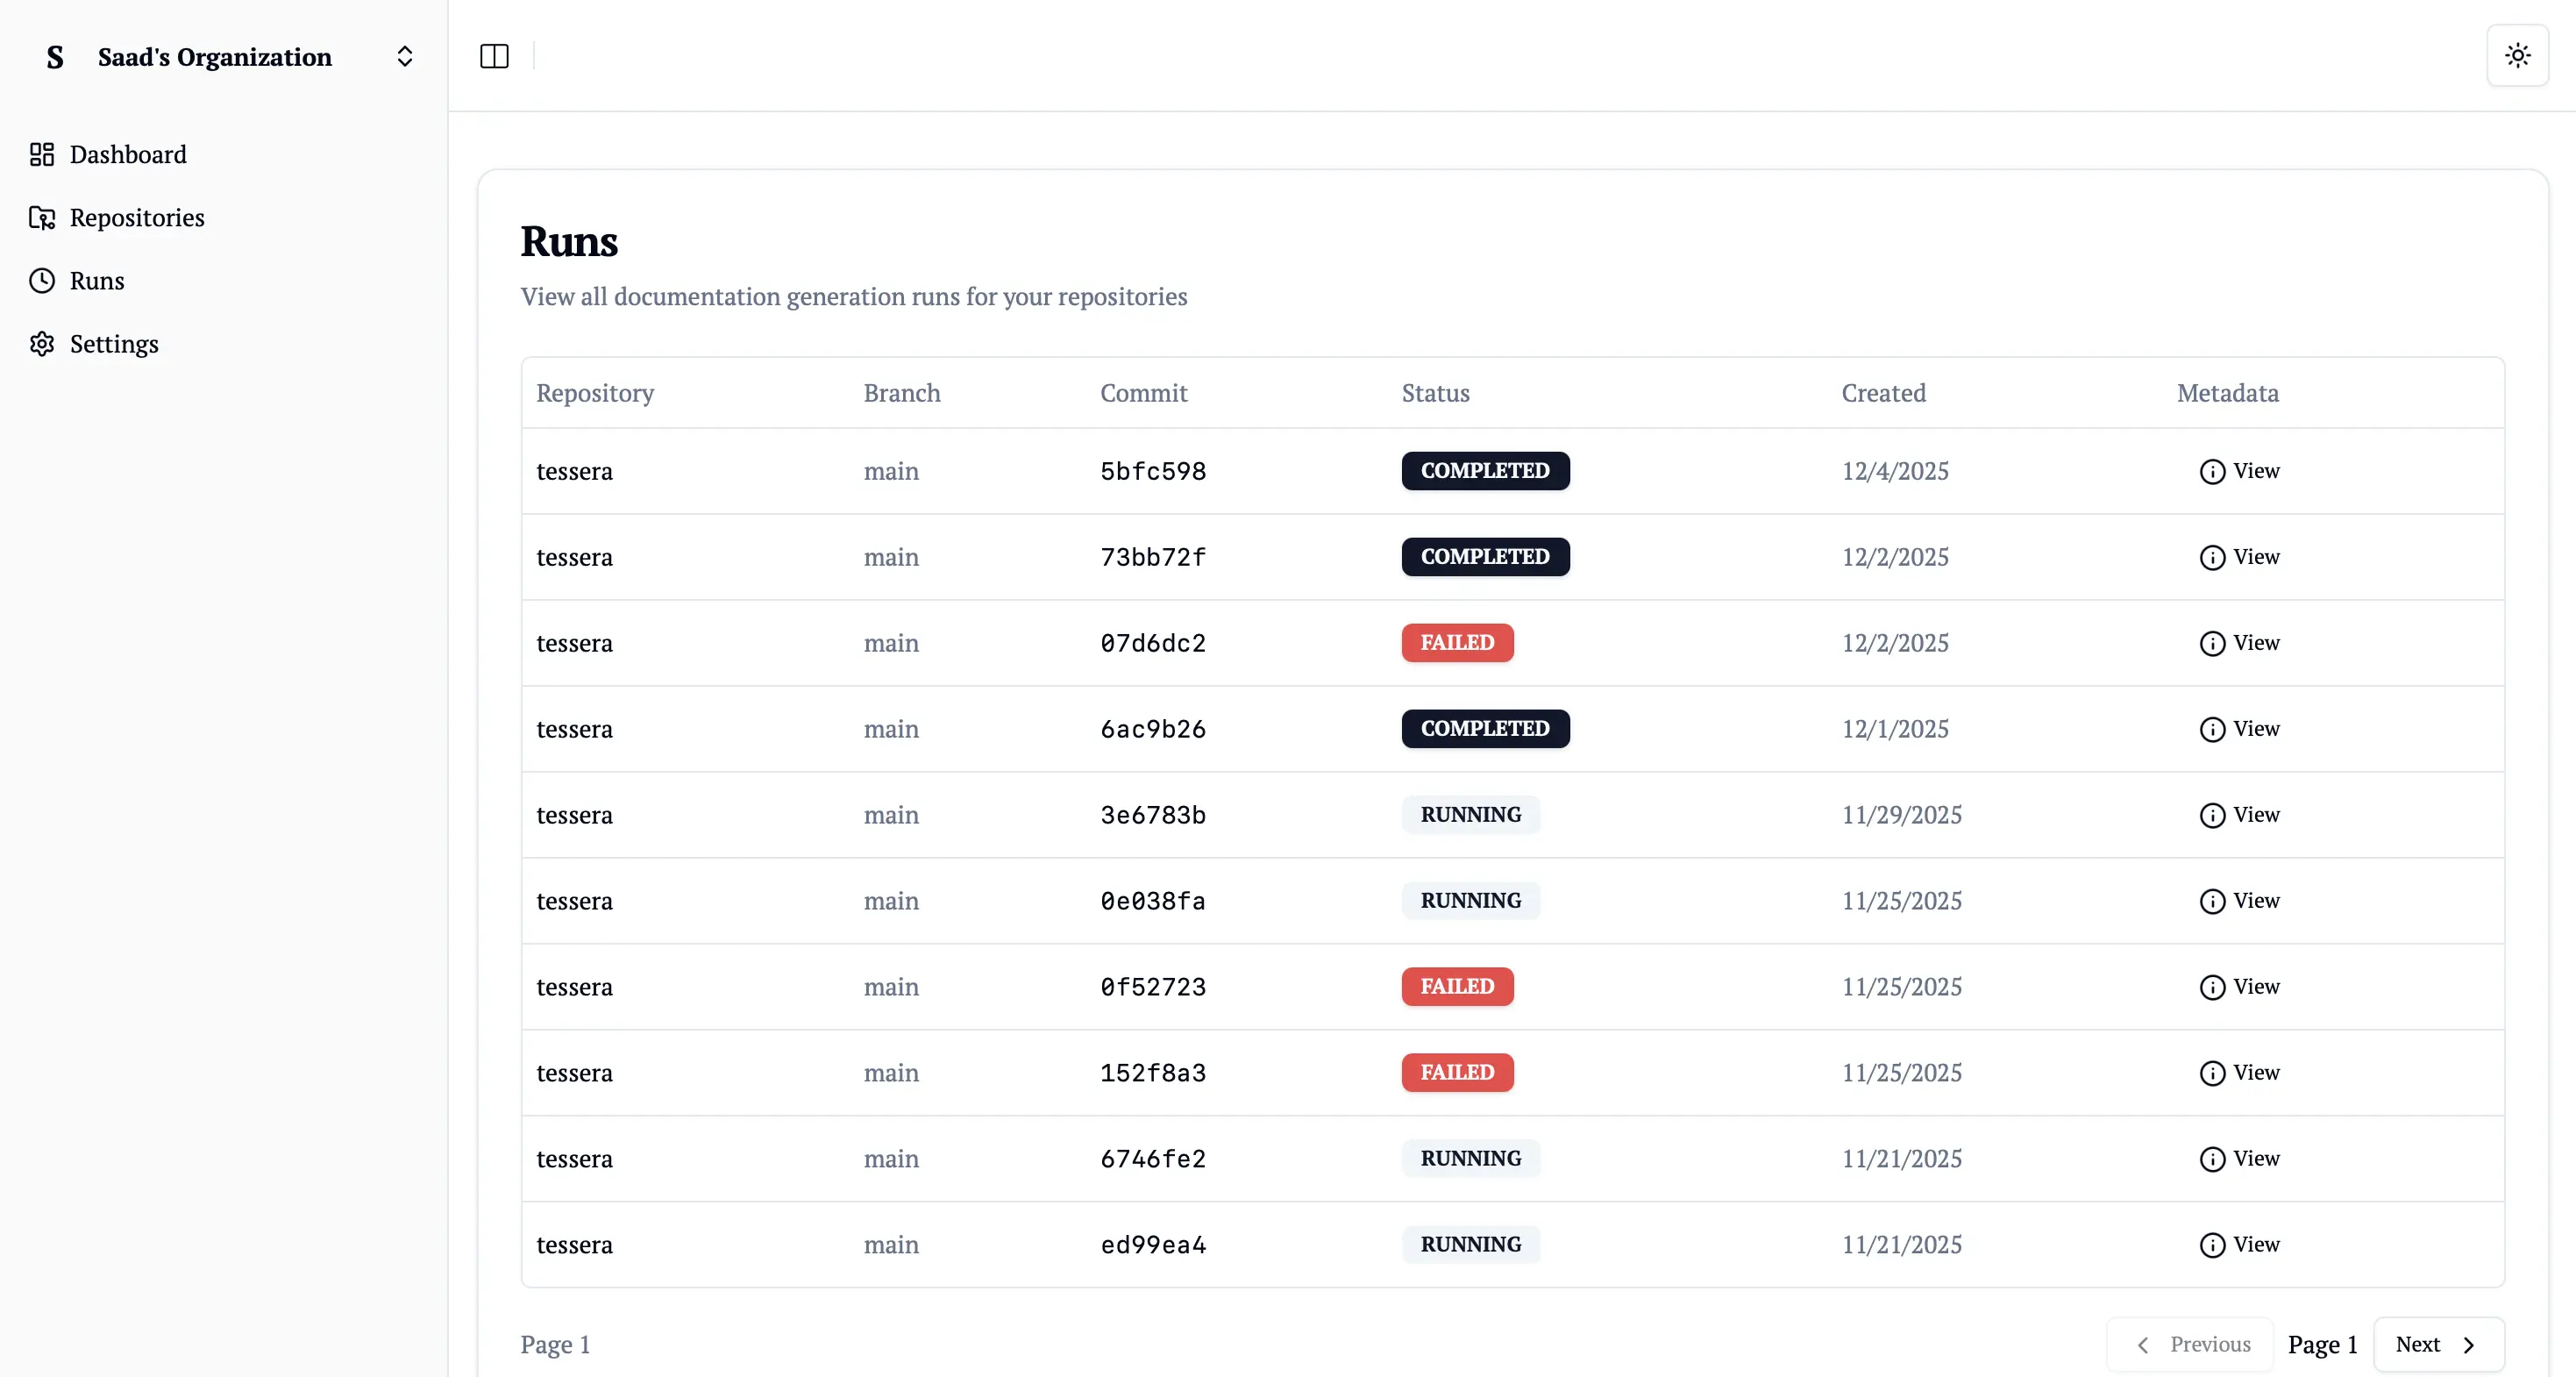Viewport: 2576px width, 1377px height.
Task: Toggle light/dark theme sun button
Action: (x=2517, y=56)
